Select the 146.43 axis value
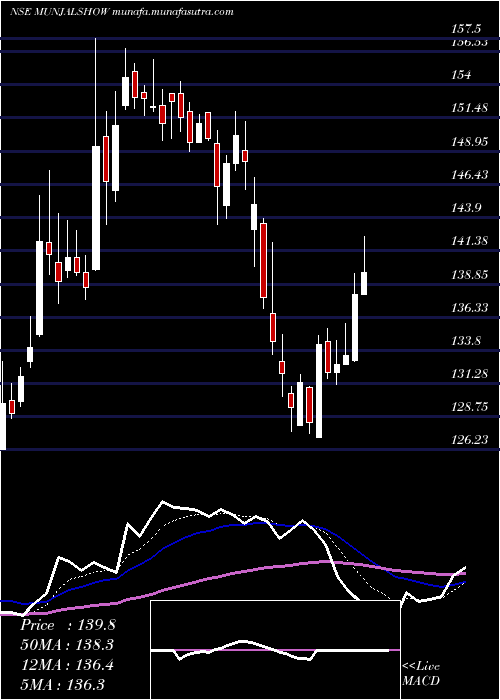Screen dimensions: 500x700 click(x=469, y=175)
